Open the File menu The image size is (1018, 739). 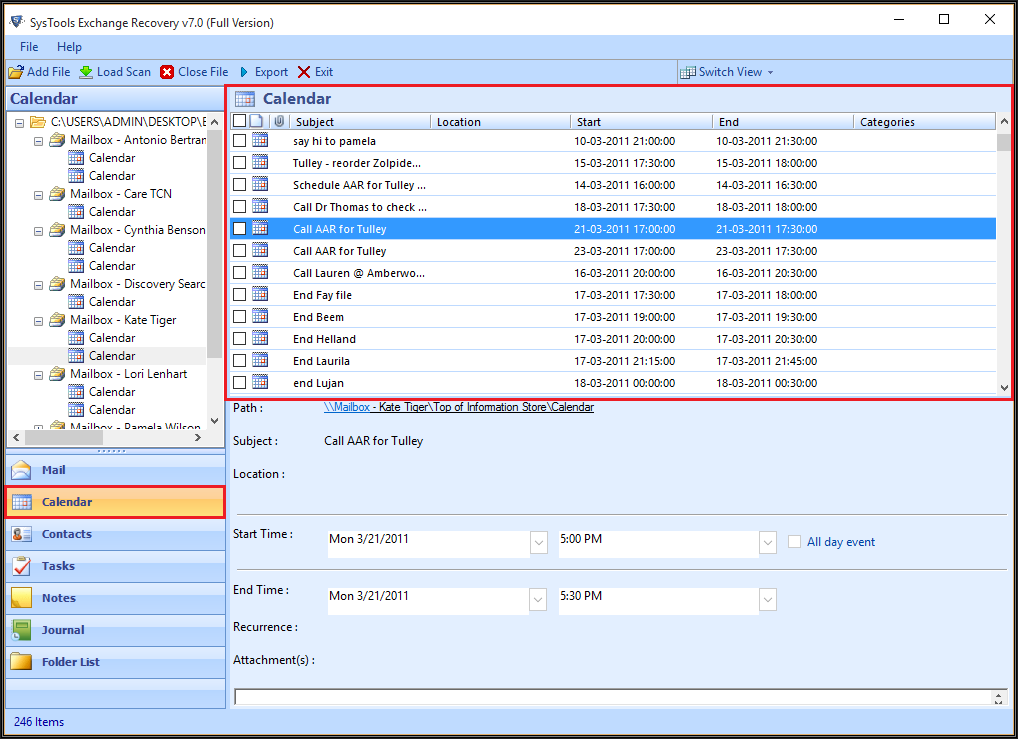pos(29,47)
